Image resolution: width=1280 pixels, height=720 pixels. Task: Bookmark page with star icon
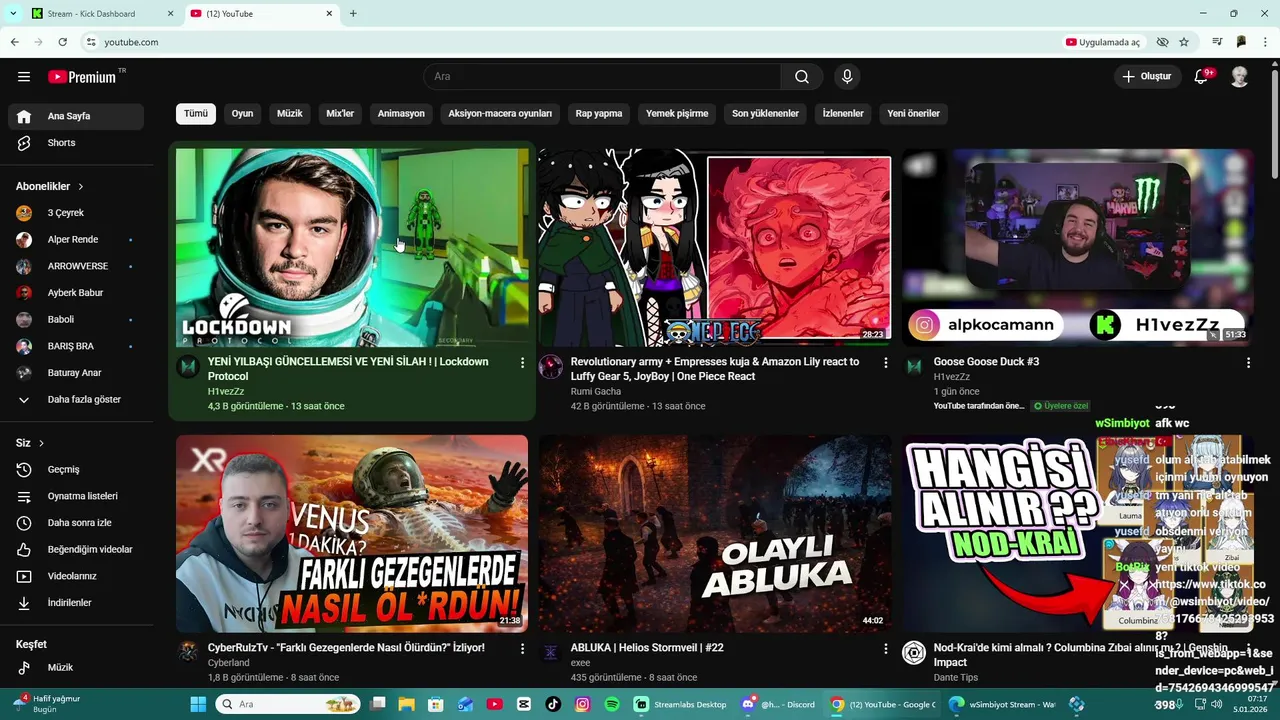pos(1184,42)
